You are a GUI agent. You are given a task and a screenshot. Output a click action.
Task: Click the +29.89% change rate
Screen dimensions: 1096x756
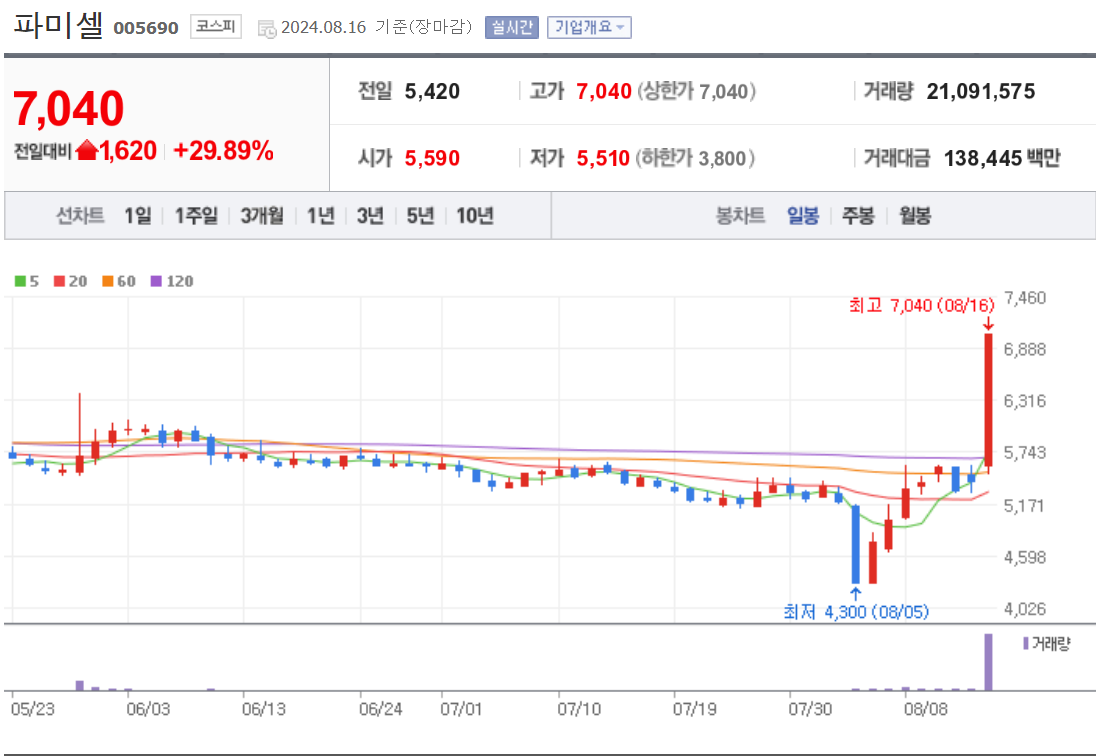tap(223, 150)
